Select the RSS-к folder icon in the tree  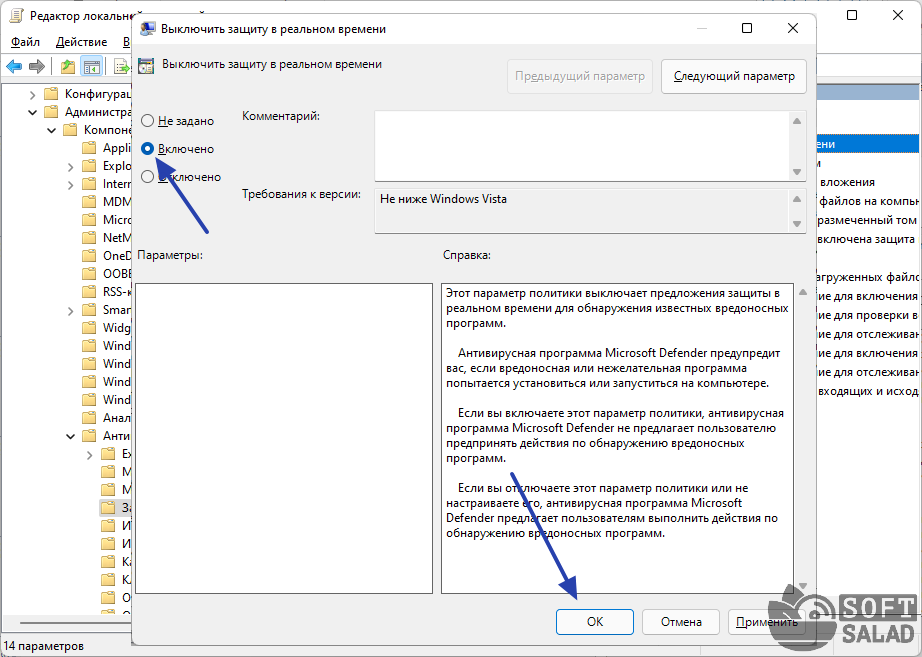89,292
